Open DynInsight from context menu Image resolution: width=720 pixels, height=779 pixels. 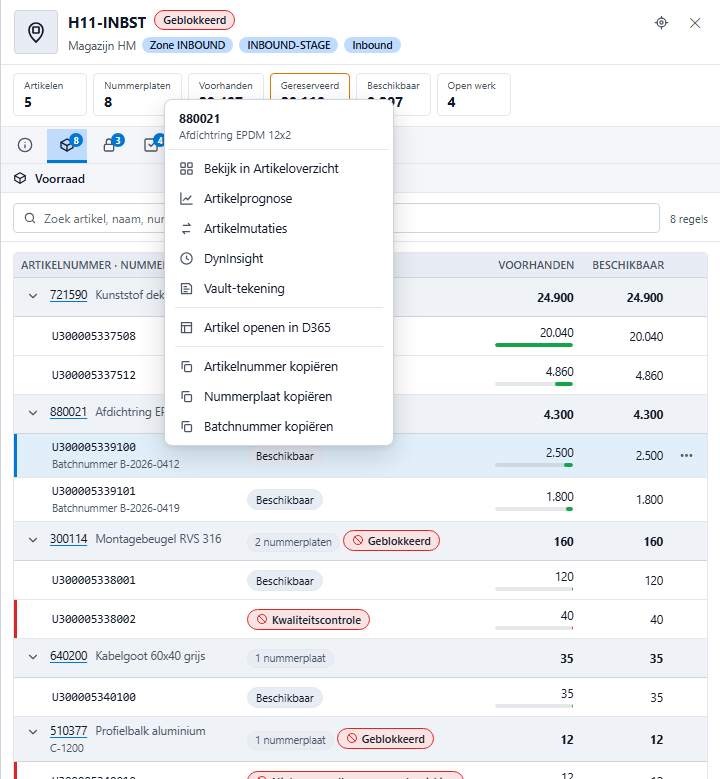pos(279,259)
